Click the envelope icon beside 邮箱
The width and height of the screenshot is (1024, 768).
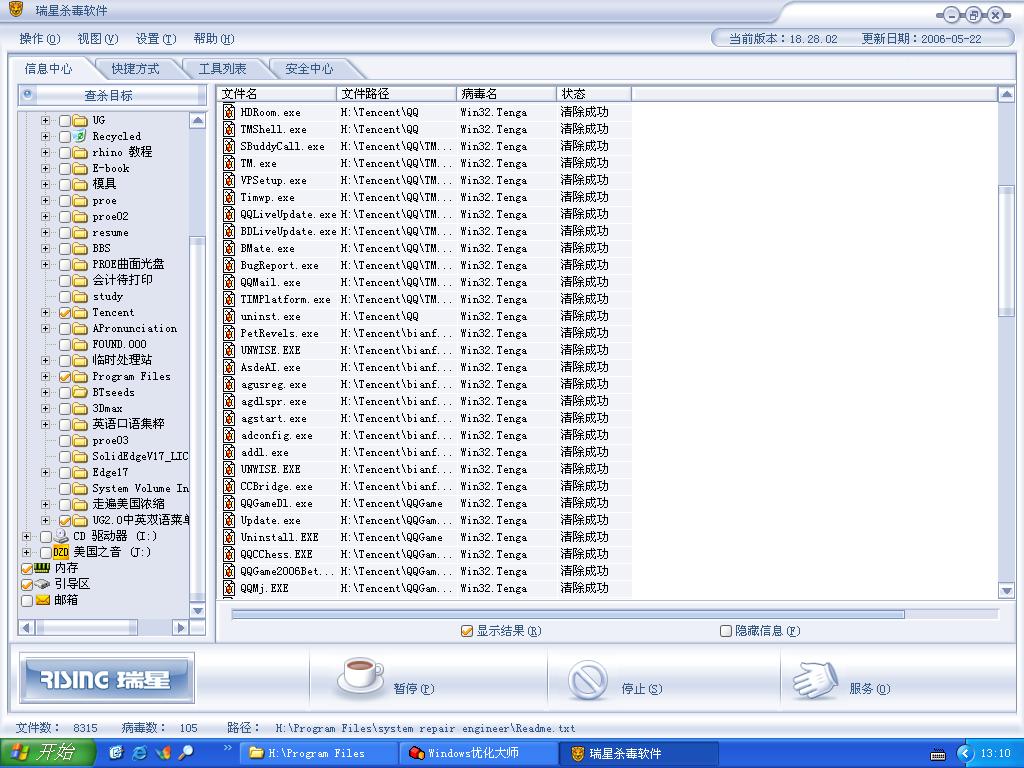tap(42, 600)
